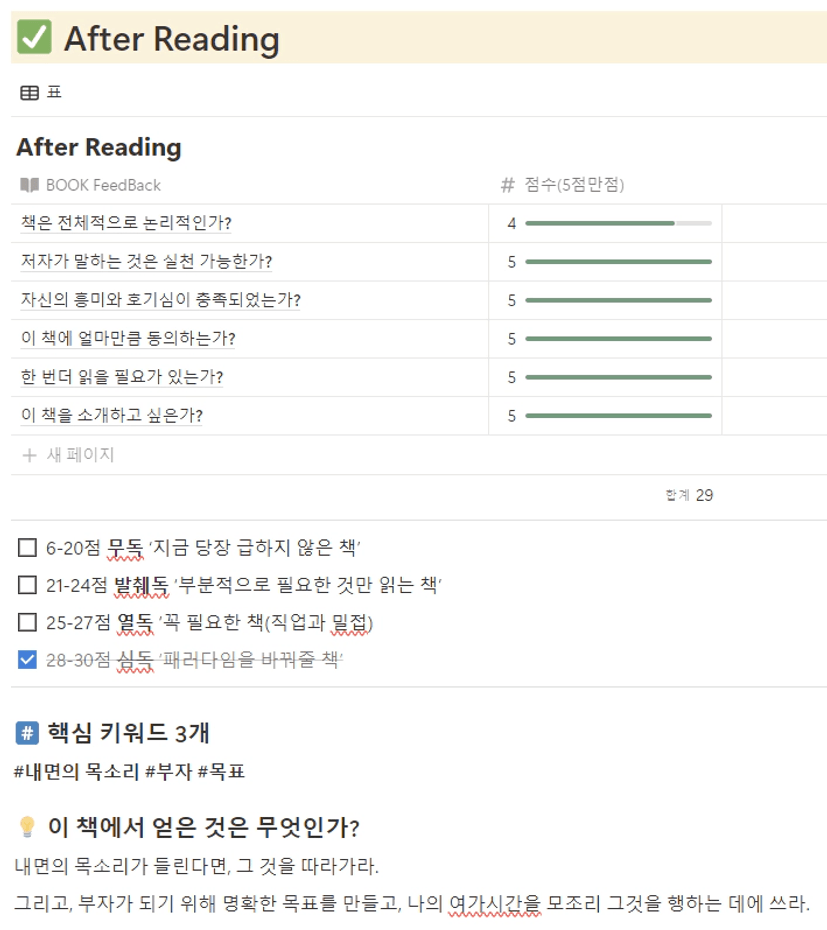Open the 책은 전체적으로 논리적인가? row

tap(126, 223)
